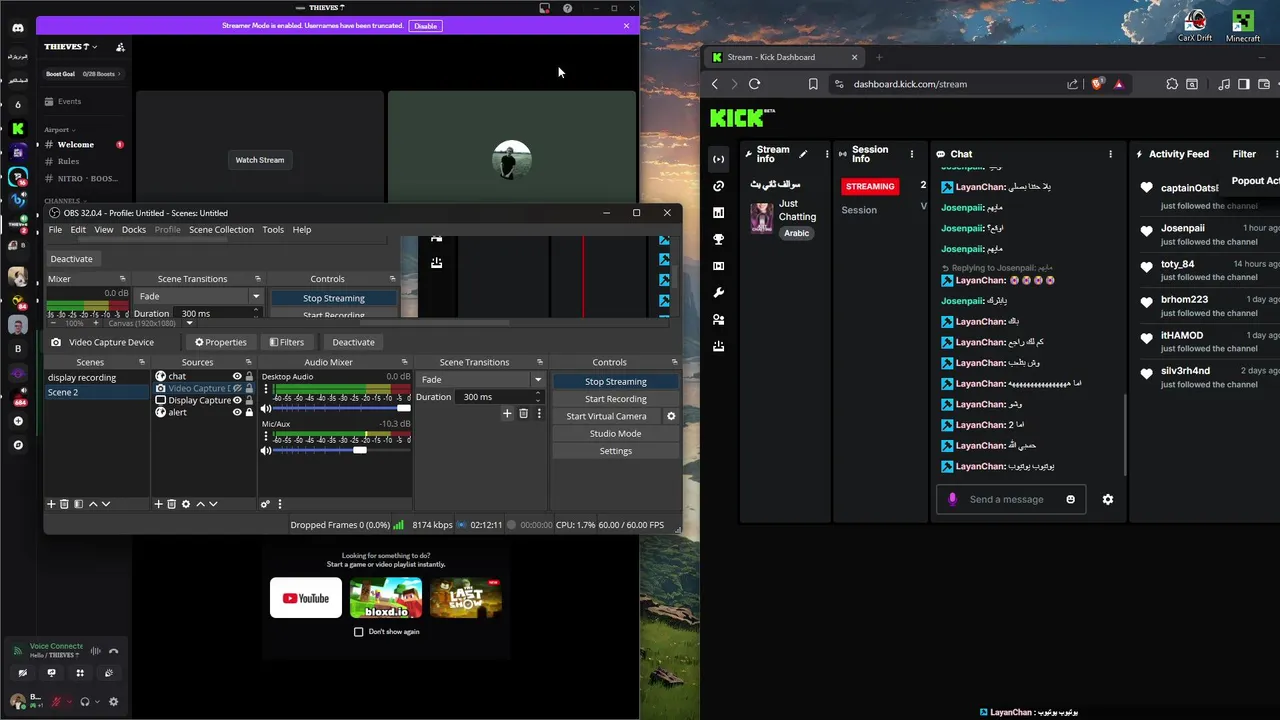1280x720 pixels.
Task: Open Properties of Video Capture Device
Action: (221, 342)
